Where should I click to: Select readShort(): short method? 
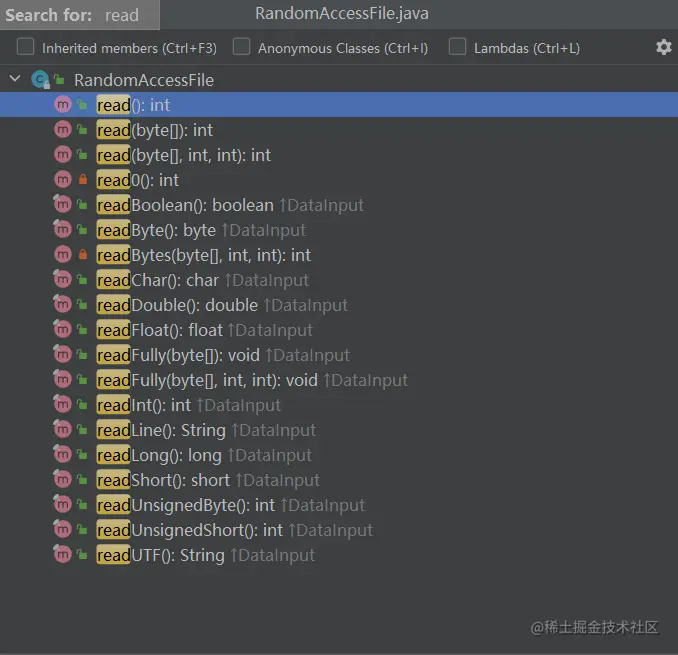pyautogui.click(x=208, y=480)
